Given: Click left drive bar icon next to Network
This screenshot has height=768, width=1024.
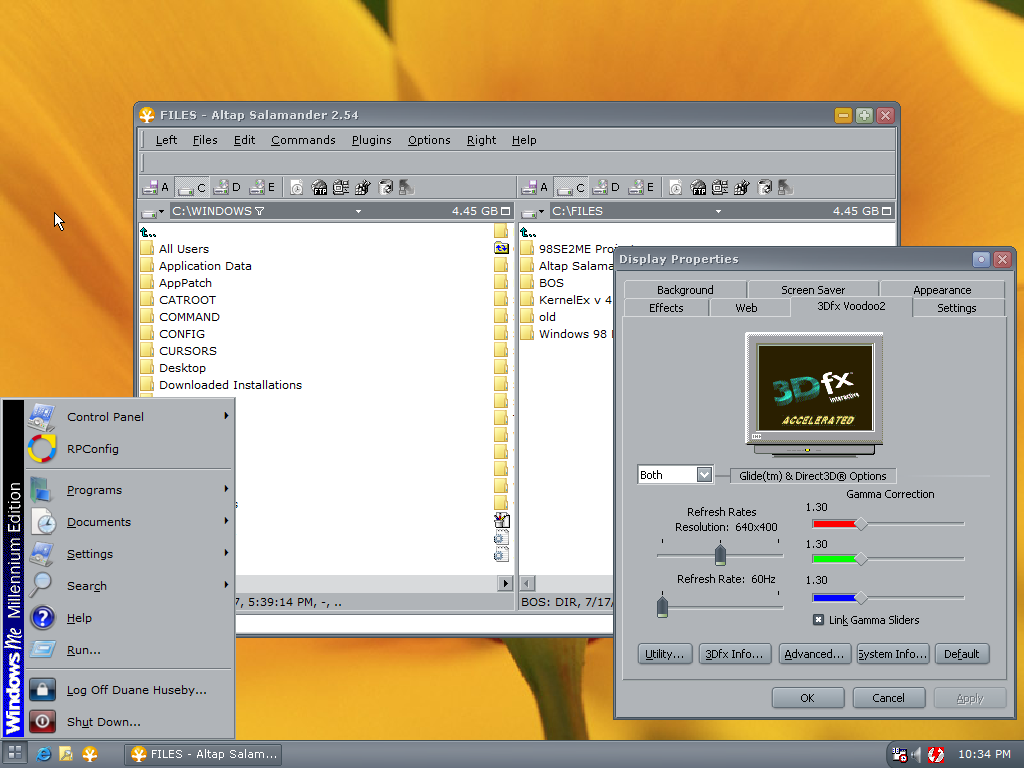Looking at the screenshot, I should pos(362,188).
